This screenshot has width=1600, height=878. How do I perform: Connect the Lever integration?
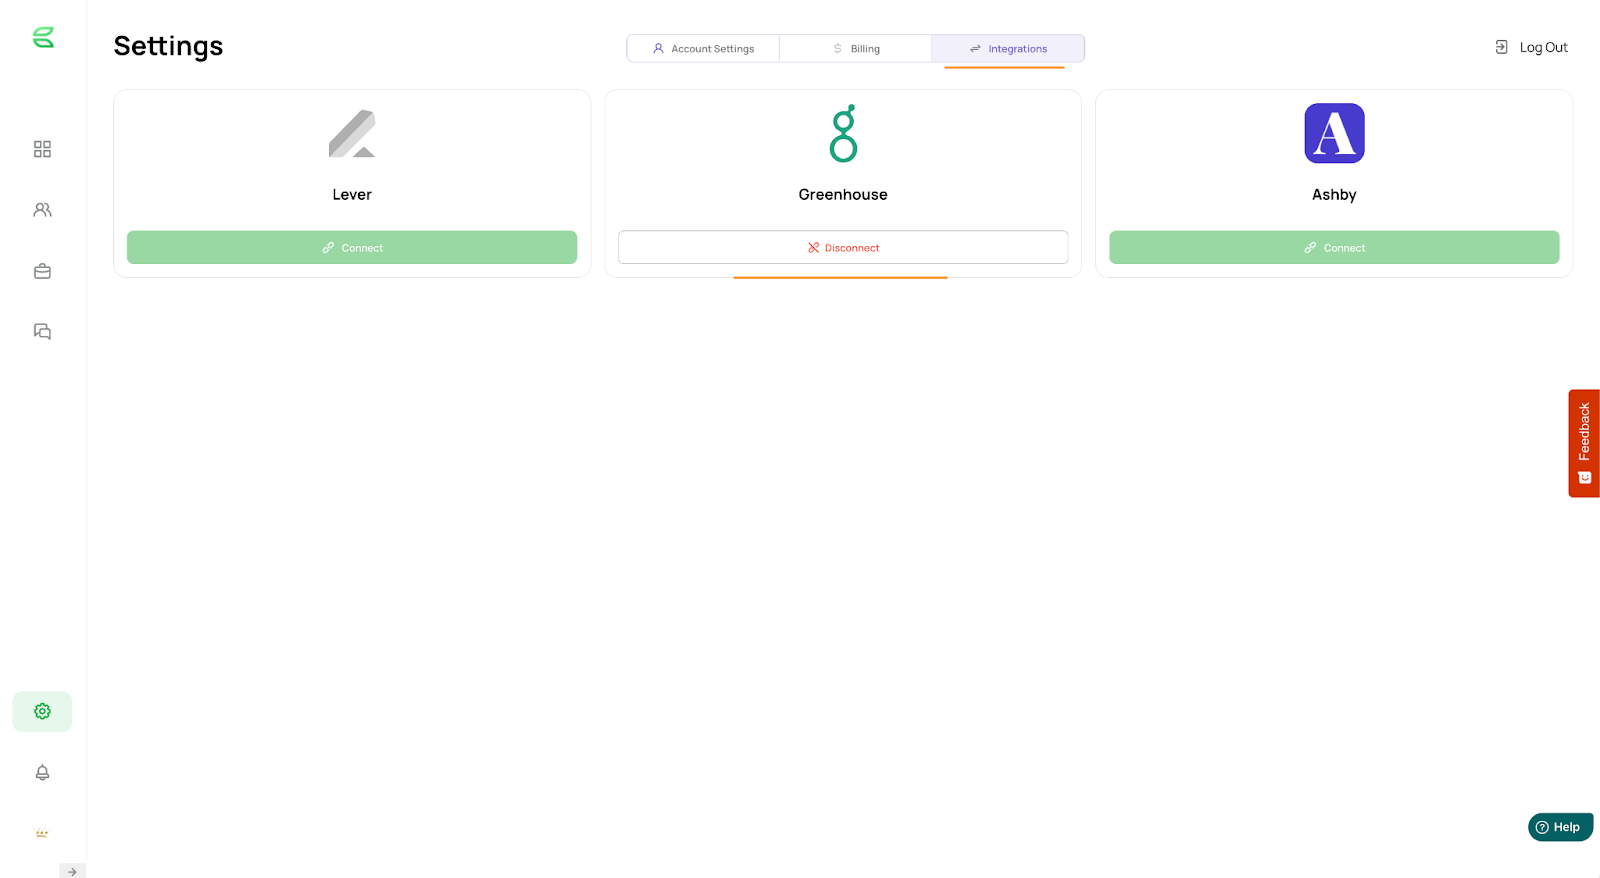(x=352, y=248)
